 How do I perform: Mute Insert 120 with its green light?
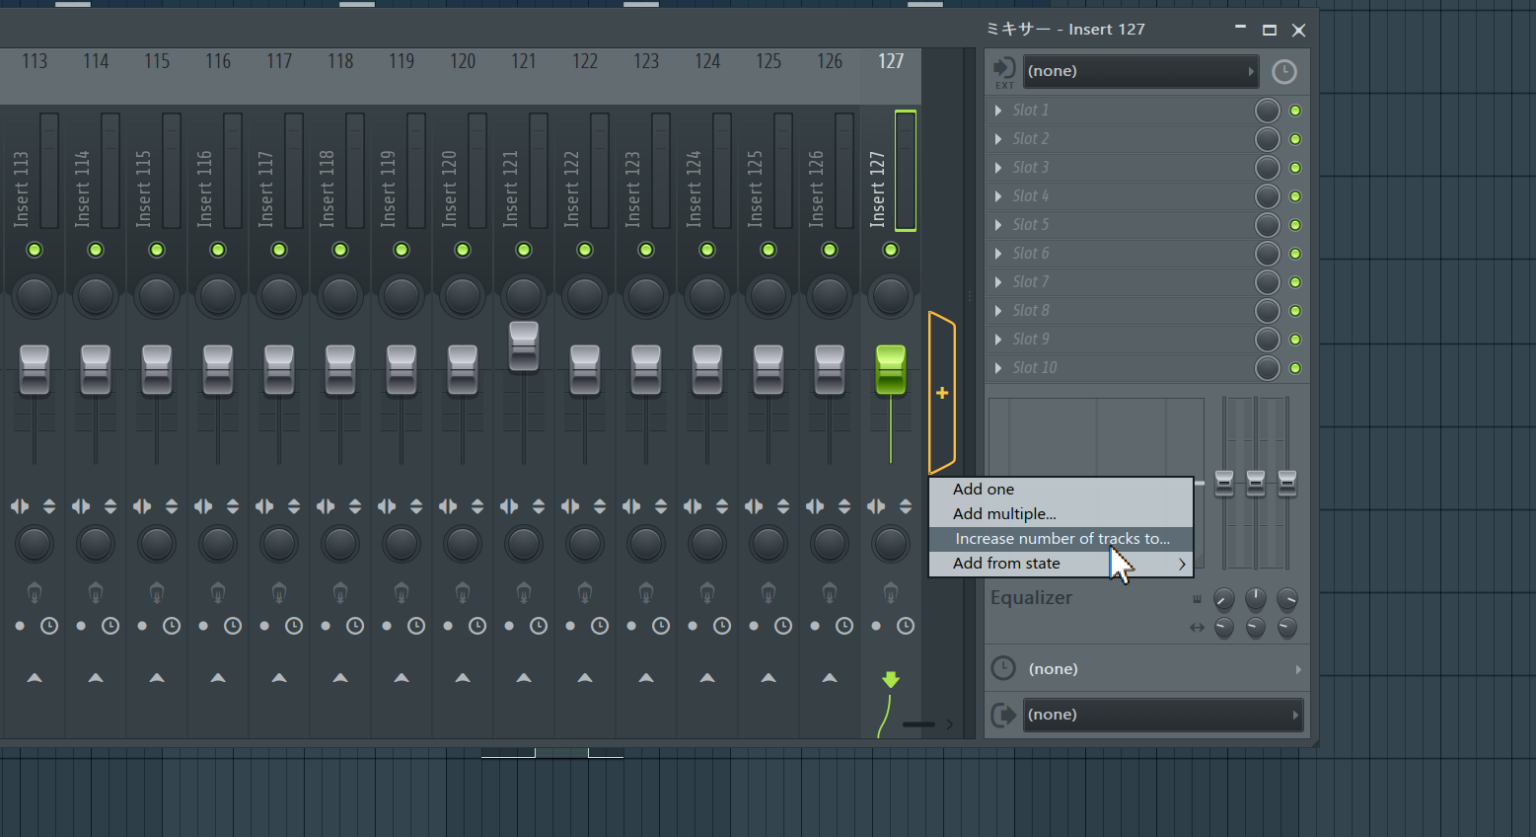(x=462, y=250)
